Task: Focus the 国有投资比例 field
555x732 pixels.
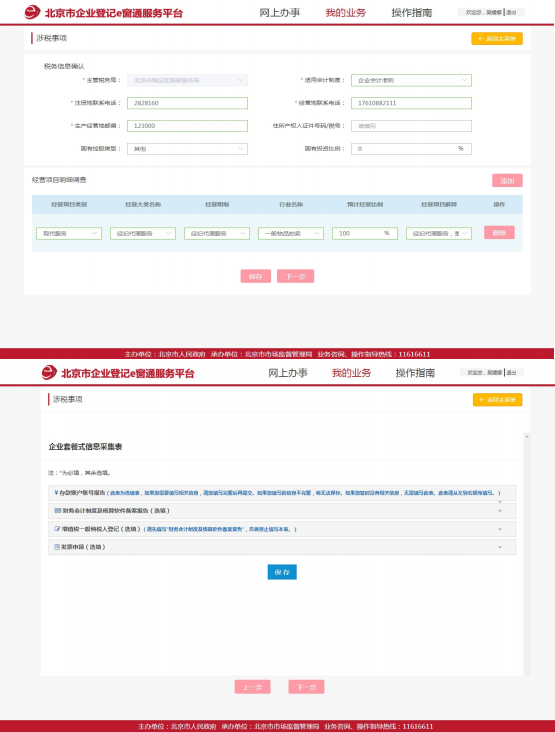Action: point(411,148)
